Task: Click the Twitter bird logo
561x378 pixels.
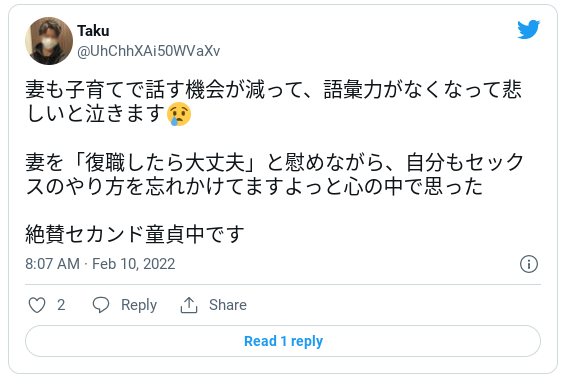Action: tap(528, 29)
